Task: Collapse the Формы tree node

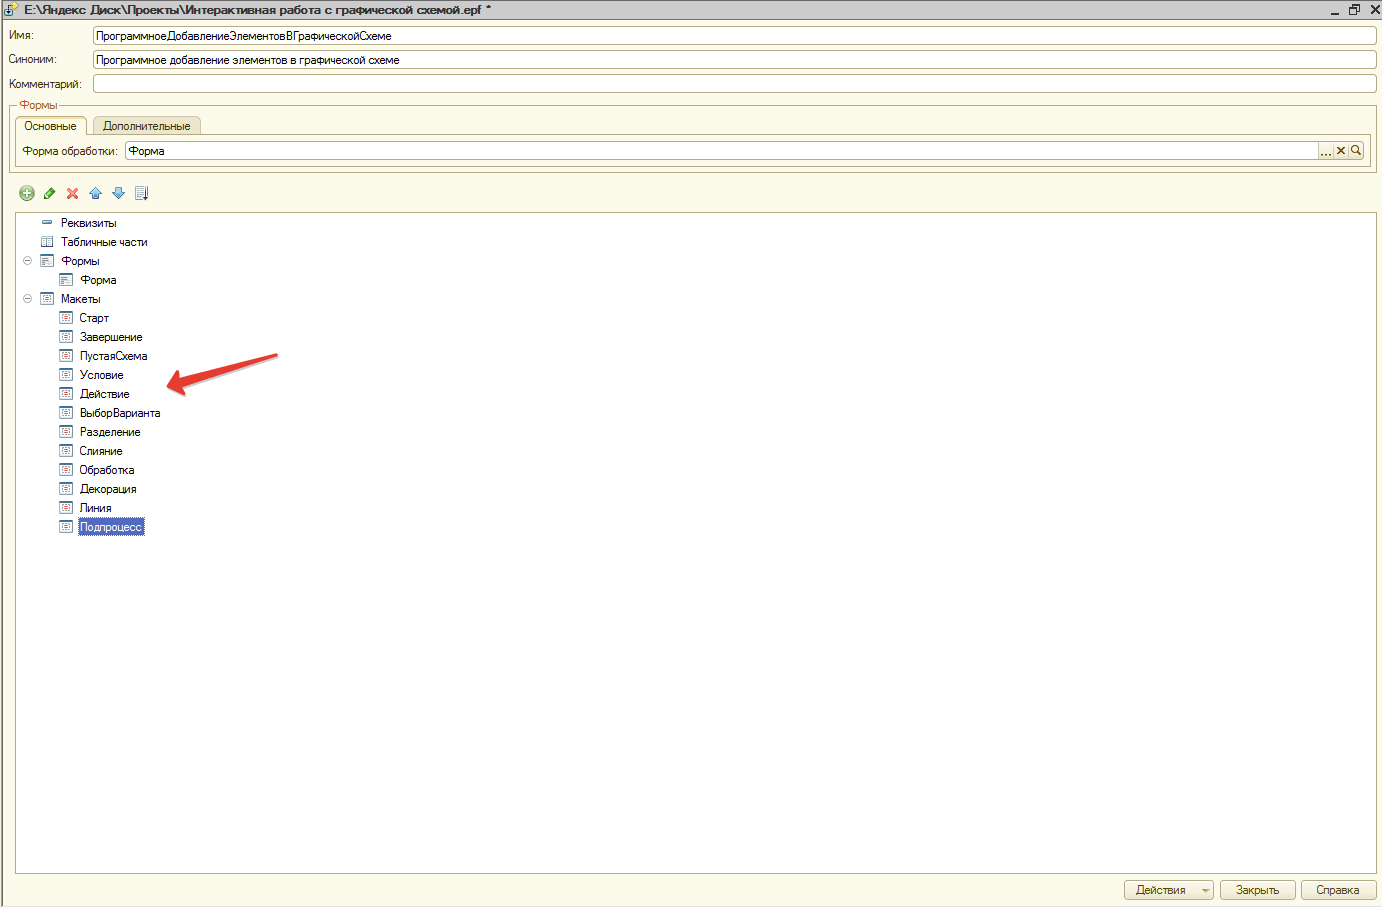Action: [x=28, y=261]
